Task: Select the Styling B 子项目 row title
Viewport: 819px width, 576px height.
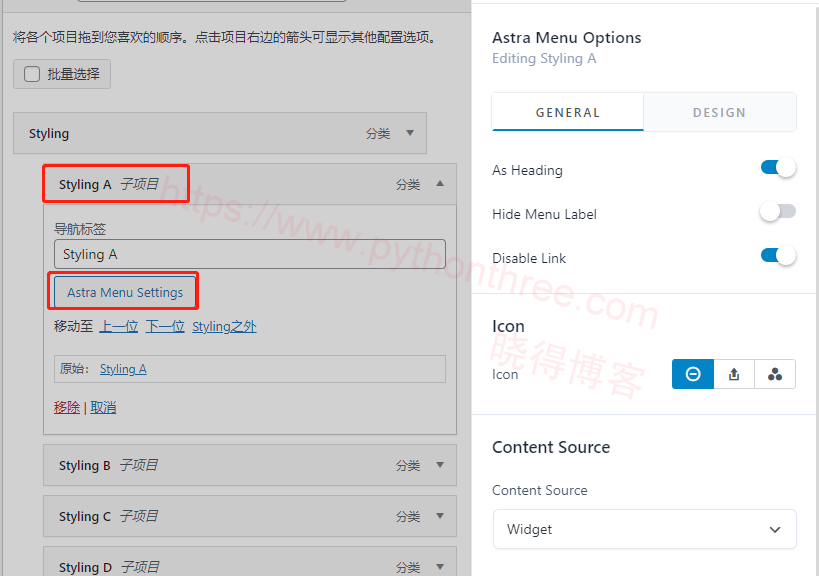Action: (x=108, y=465)
